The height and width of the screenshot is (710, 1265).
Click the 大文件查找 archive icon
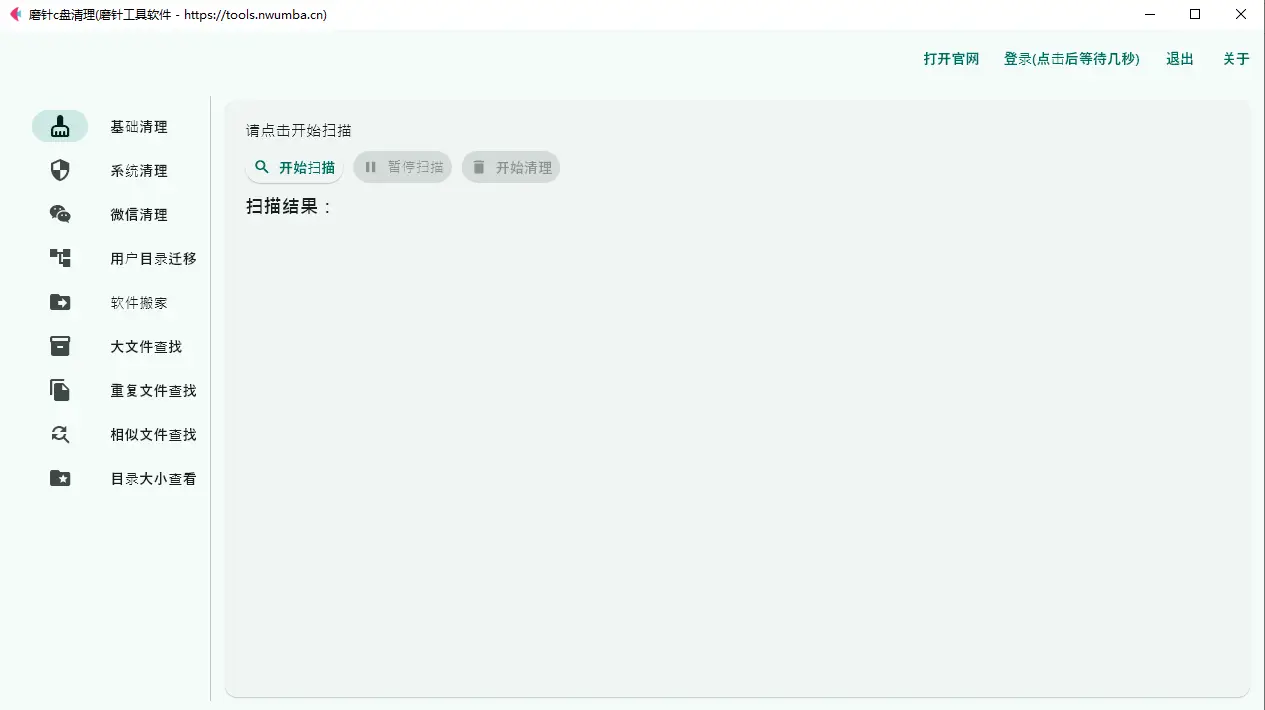(x=59, y=346)
